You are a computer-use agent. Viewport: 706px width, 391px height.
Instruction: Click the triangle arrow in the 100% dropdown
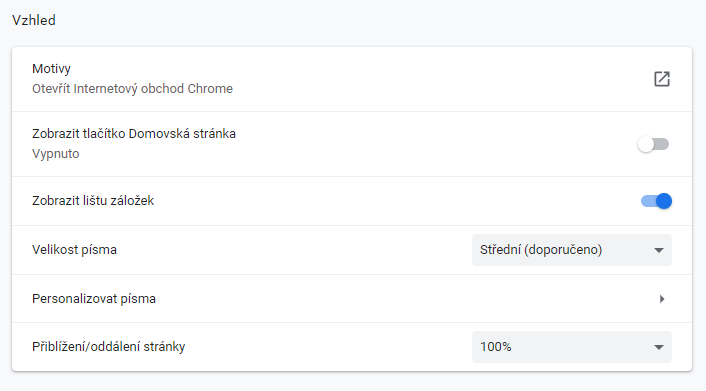[x=659, y=347]
